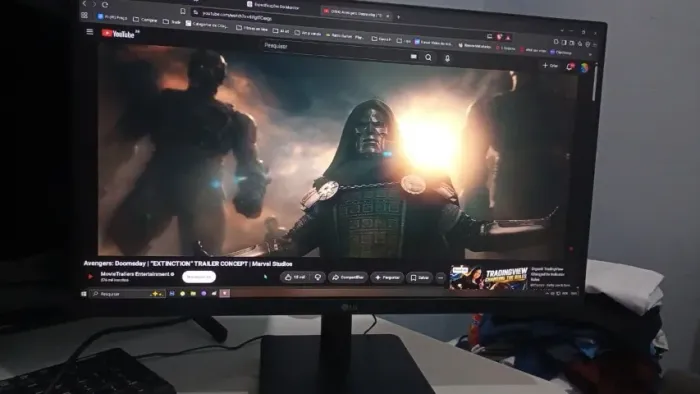Click the Compartilhar share button

[348, 277]
